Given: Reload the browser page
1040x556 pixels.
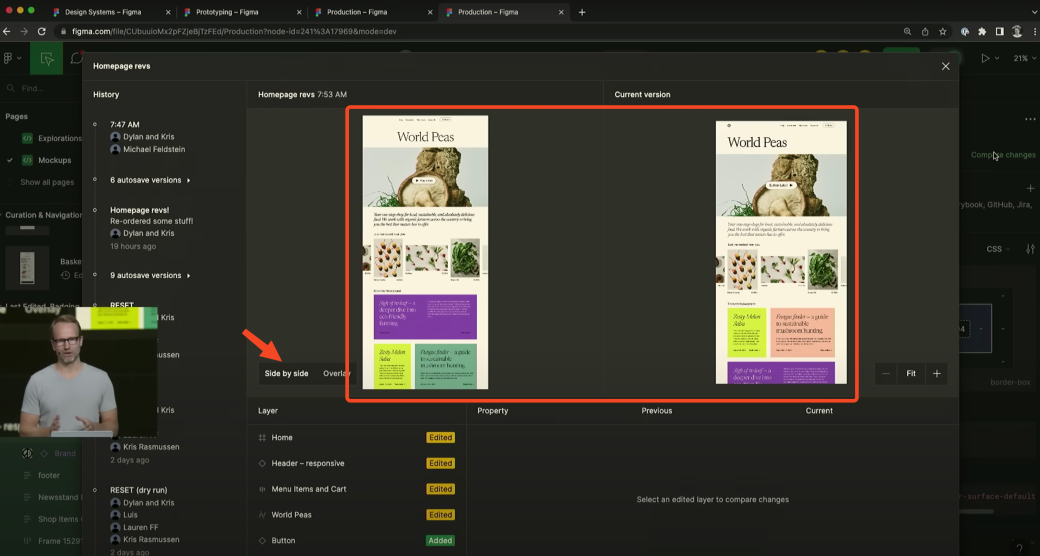Looking at the screenshot, I should click(x=41, y=31).
